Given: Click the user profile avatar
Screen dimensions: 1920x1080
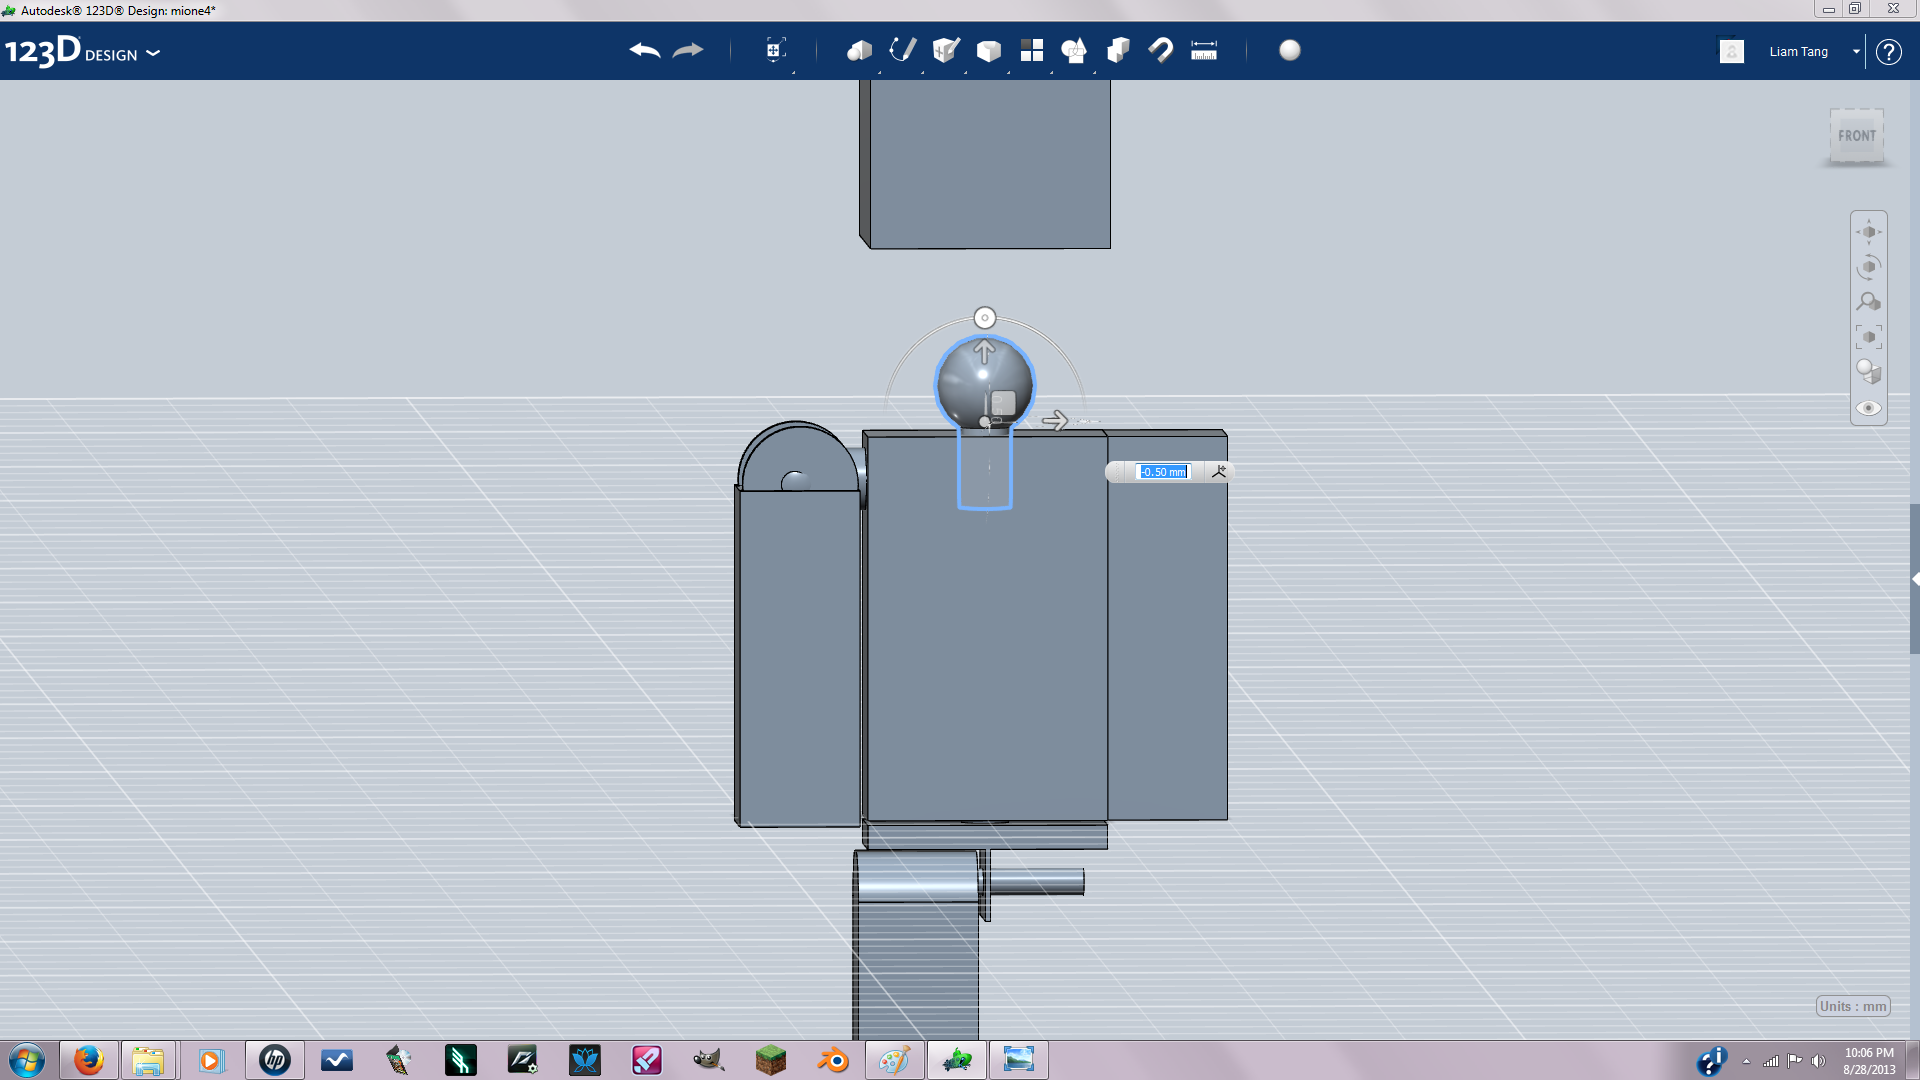Looking at the screenshot, I should [1732, 51].
